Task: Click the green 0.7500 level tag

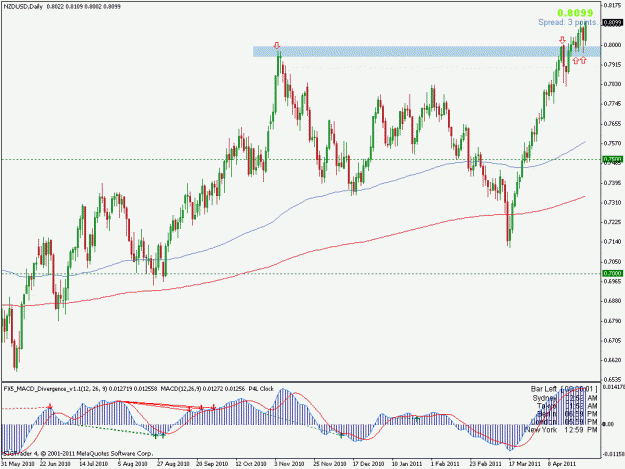Action: (613, 159)
